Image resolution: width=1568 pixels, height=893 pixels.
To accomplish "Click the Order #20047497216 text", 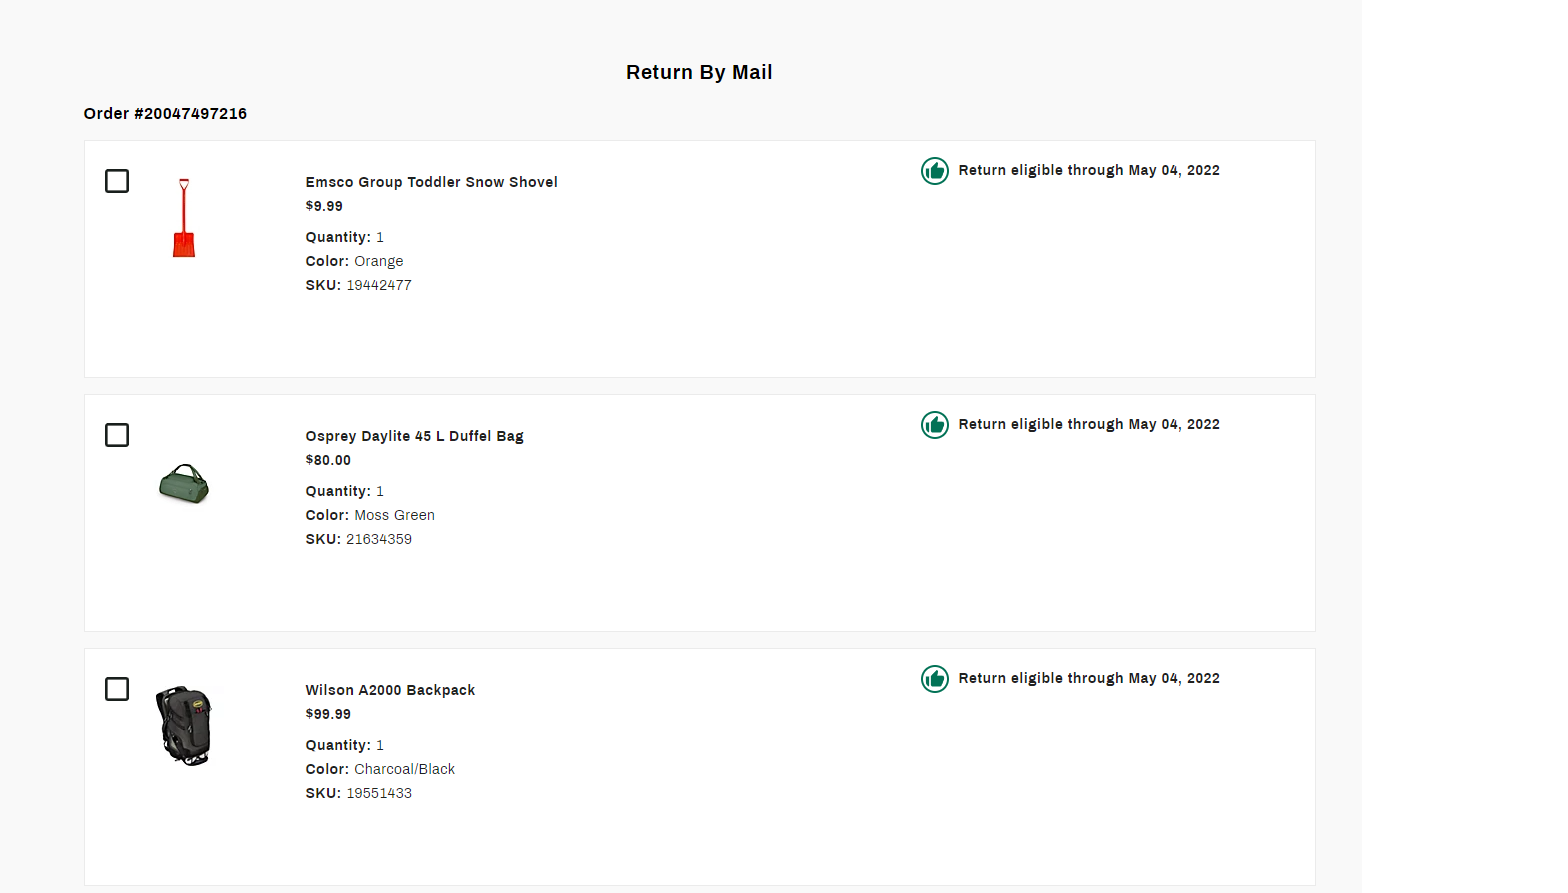I will pos(165,114).
